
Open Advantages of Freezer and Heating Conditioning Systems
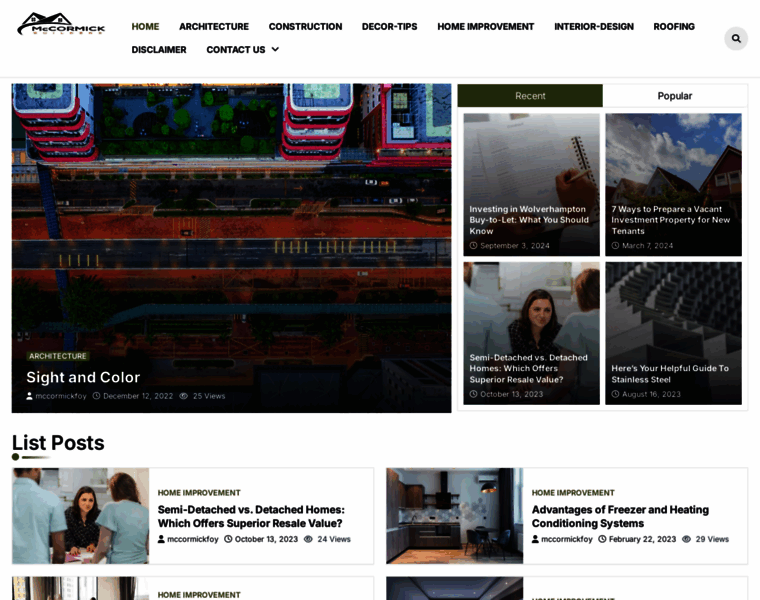(x=620, y=516)
